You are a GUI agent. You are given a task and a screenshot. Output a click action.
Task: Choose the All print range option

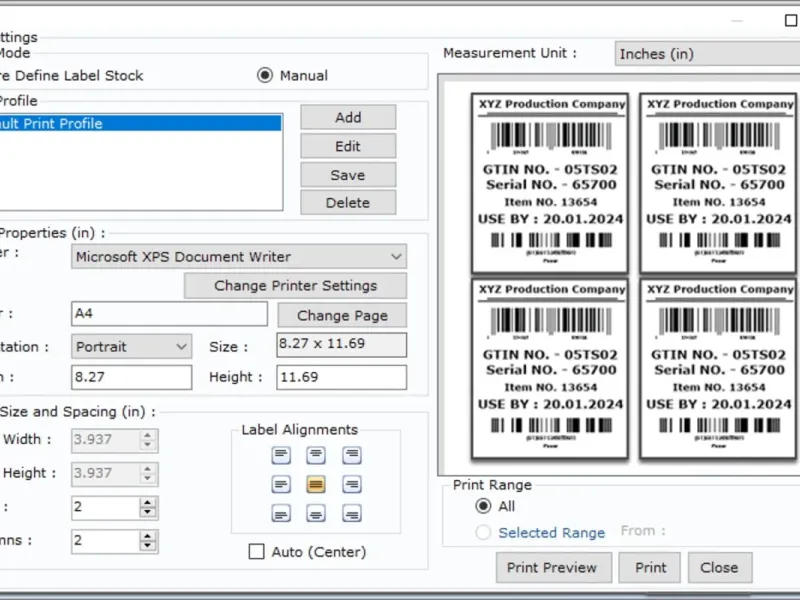pyautogui.click(x=484, y=506)
